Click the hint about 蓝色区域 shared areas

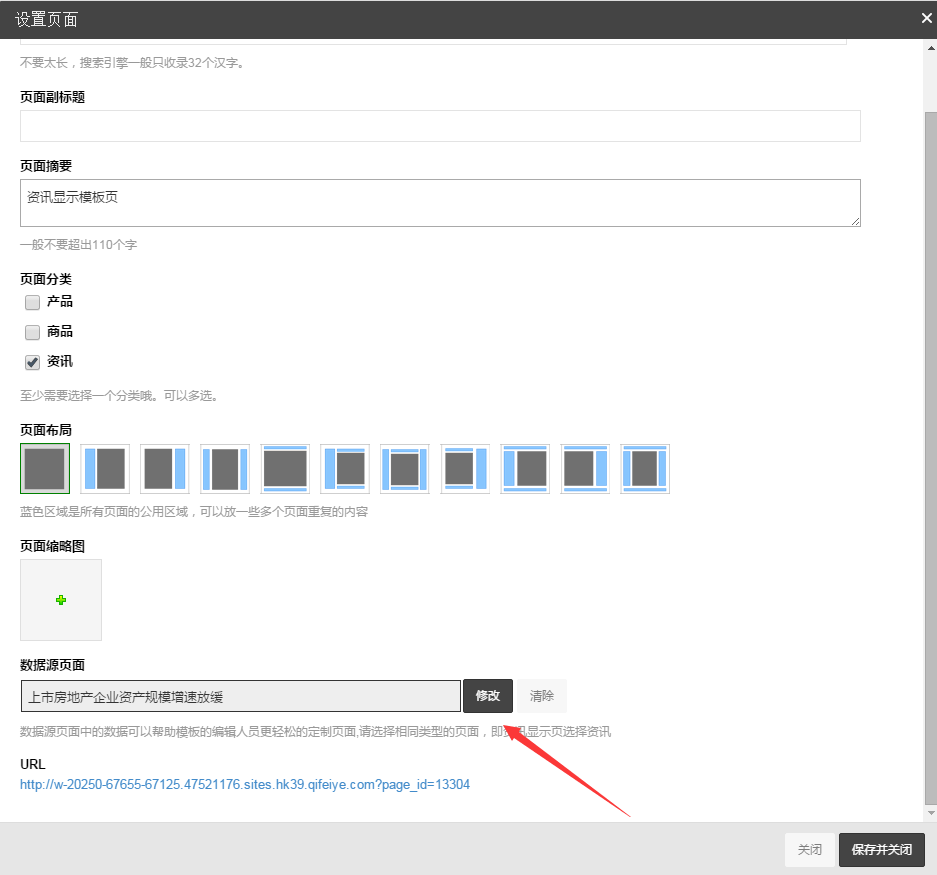click(194, 512)
